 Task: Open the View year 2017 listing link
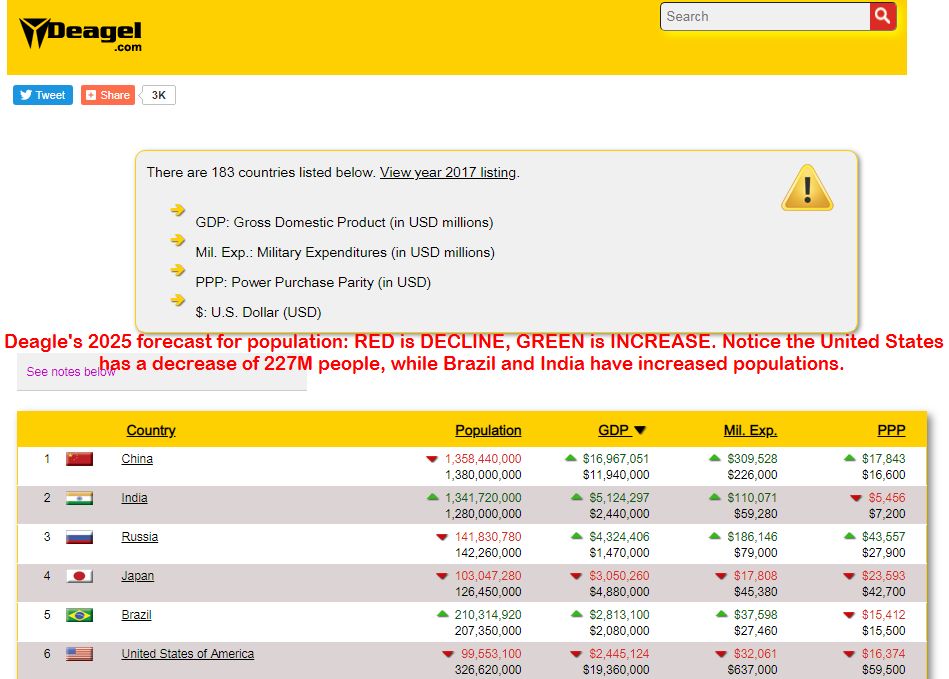pos(448,172)
